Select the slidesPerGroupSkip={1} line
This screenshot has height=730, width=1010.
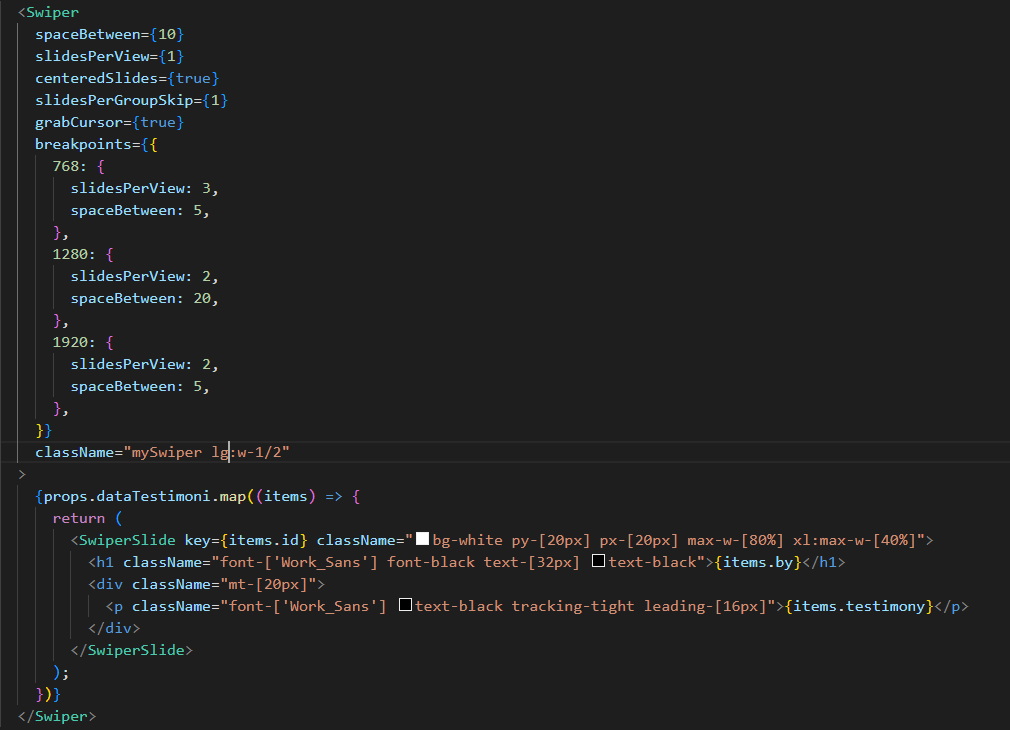click(x=131, y=100)
